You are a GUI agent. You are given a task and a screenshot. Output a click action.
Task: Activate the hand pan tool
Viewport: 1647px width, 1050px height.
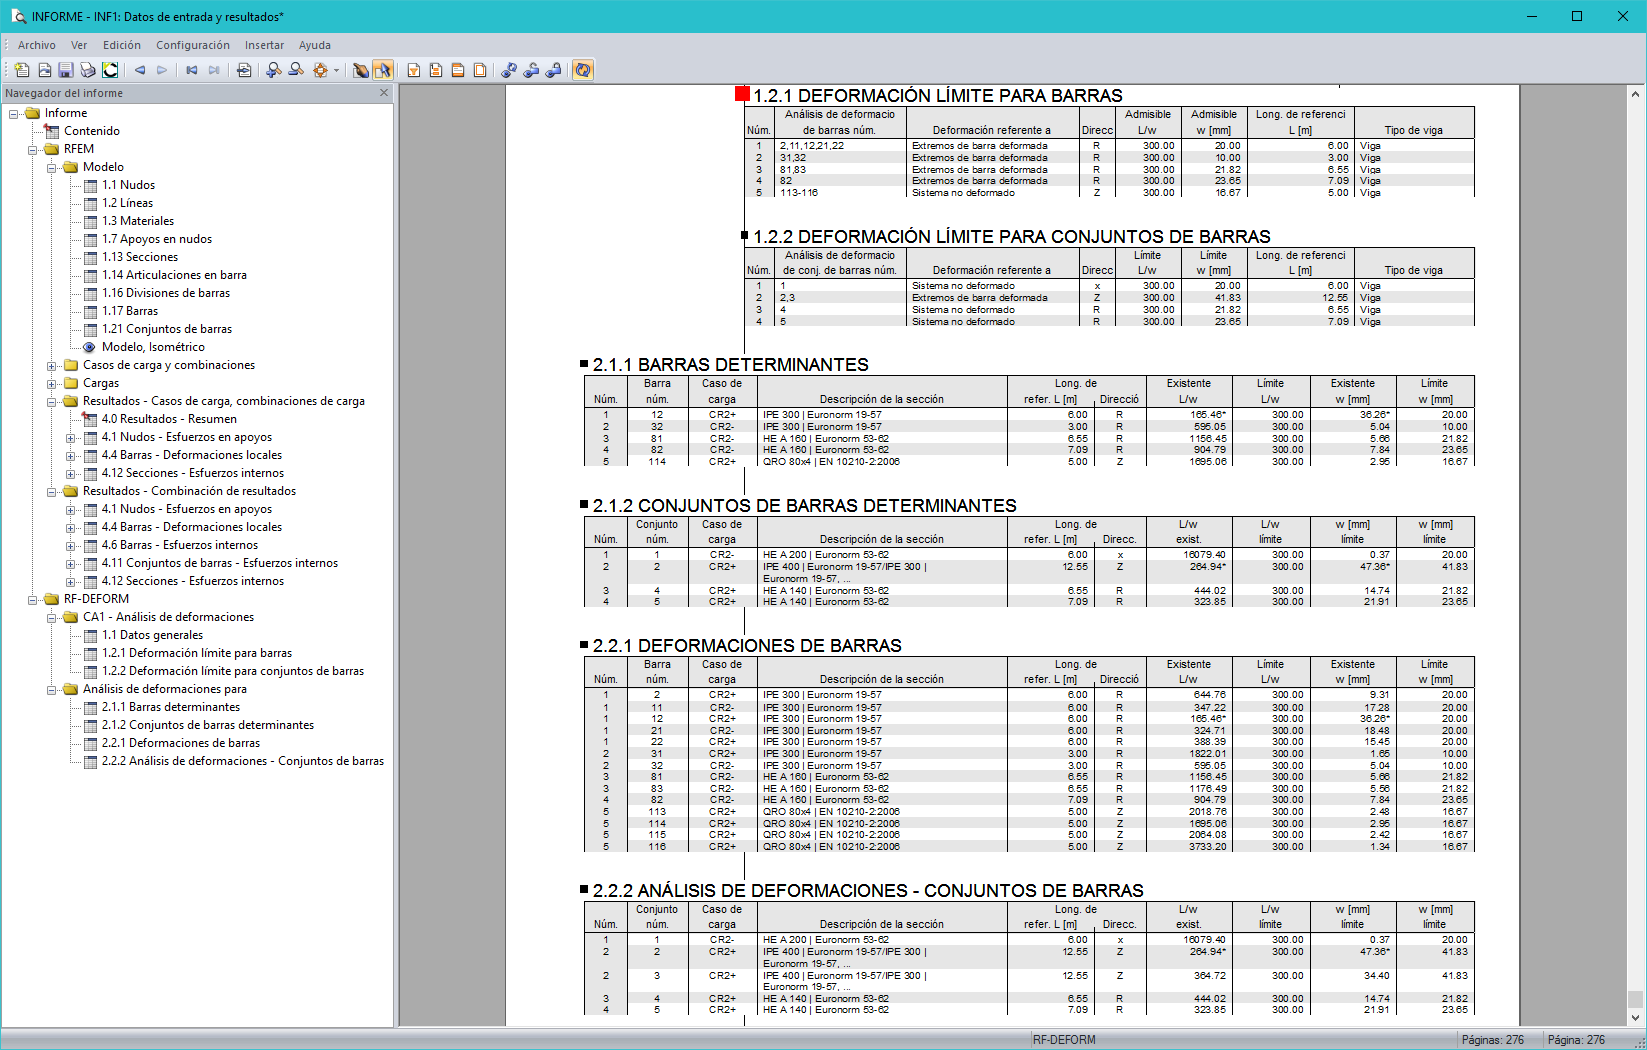[x=361, y=70]
